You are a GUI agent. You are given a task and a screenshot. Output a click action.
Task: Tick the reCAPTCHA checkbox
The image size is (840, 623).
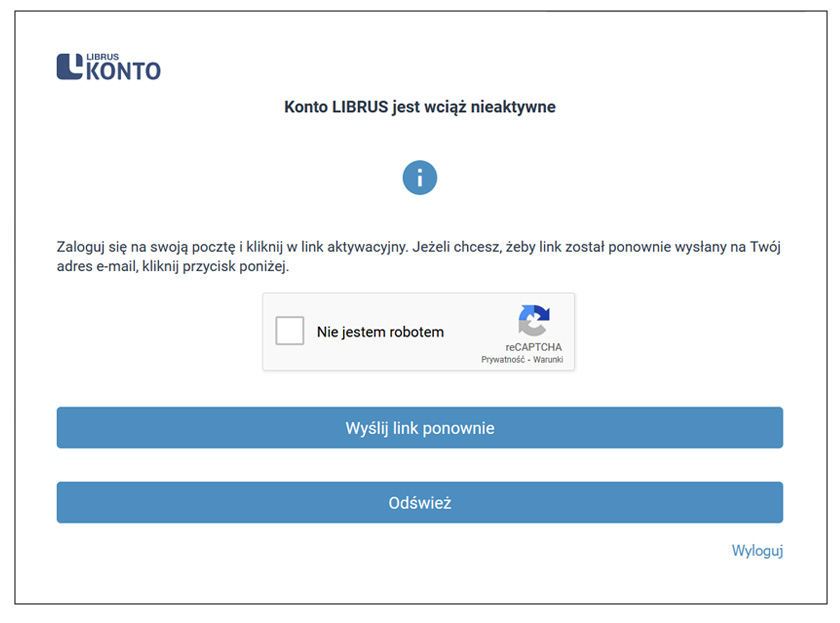coord(290,331)
